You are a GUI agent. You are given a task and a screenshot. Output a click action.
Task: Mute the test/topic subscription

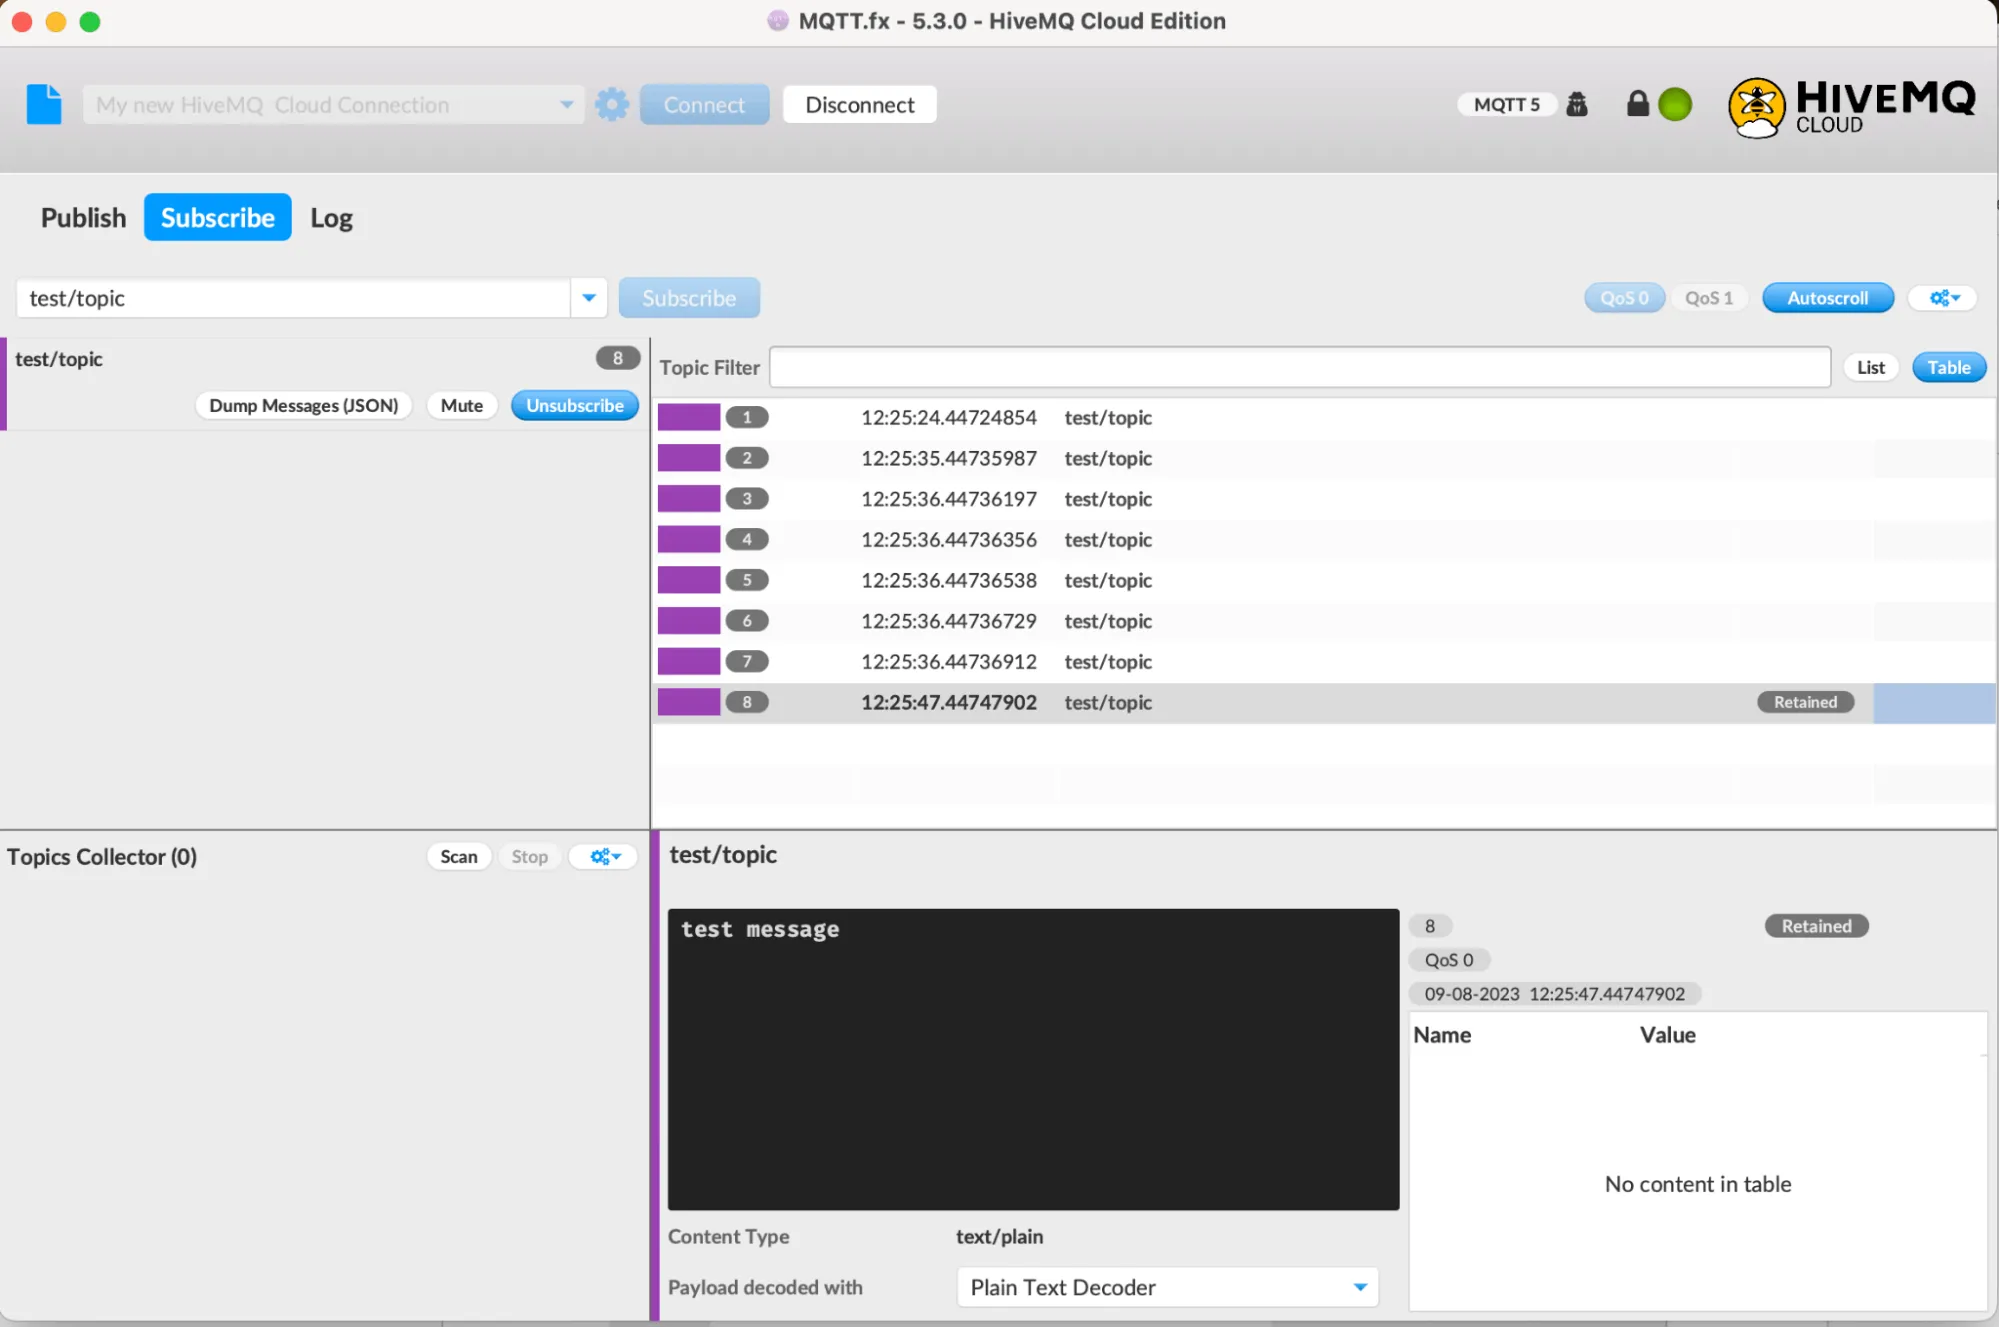[461, 405]
